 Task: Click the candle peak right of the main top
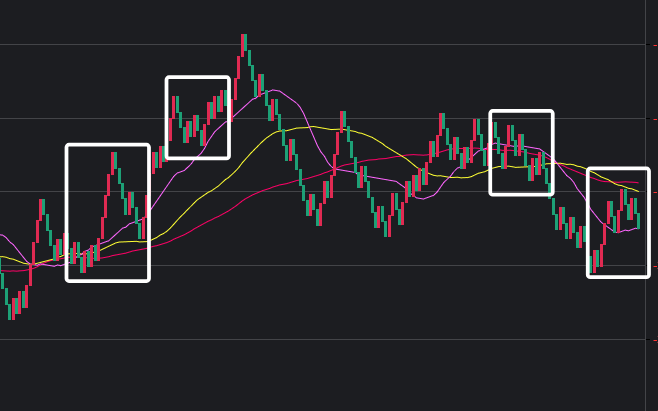(343, 120)
